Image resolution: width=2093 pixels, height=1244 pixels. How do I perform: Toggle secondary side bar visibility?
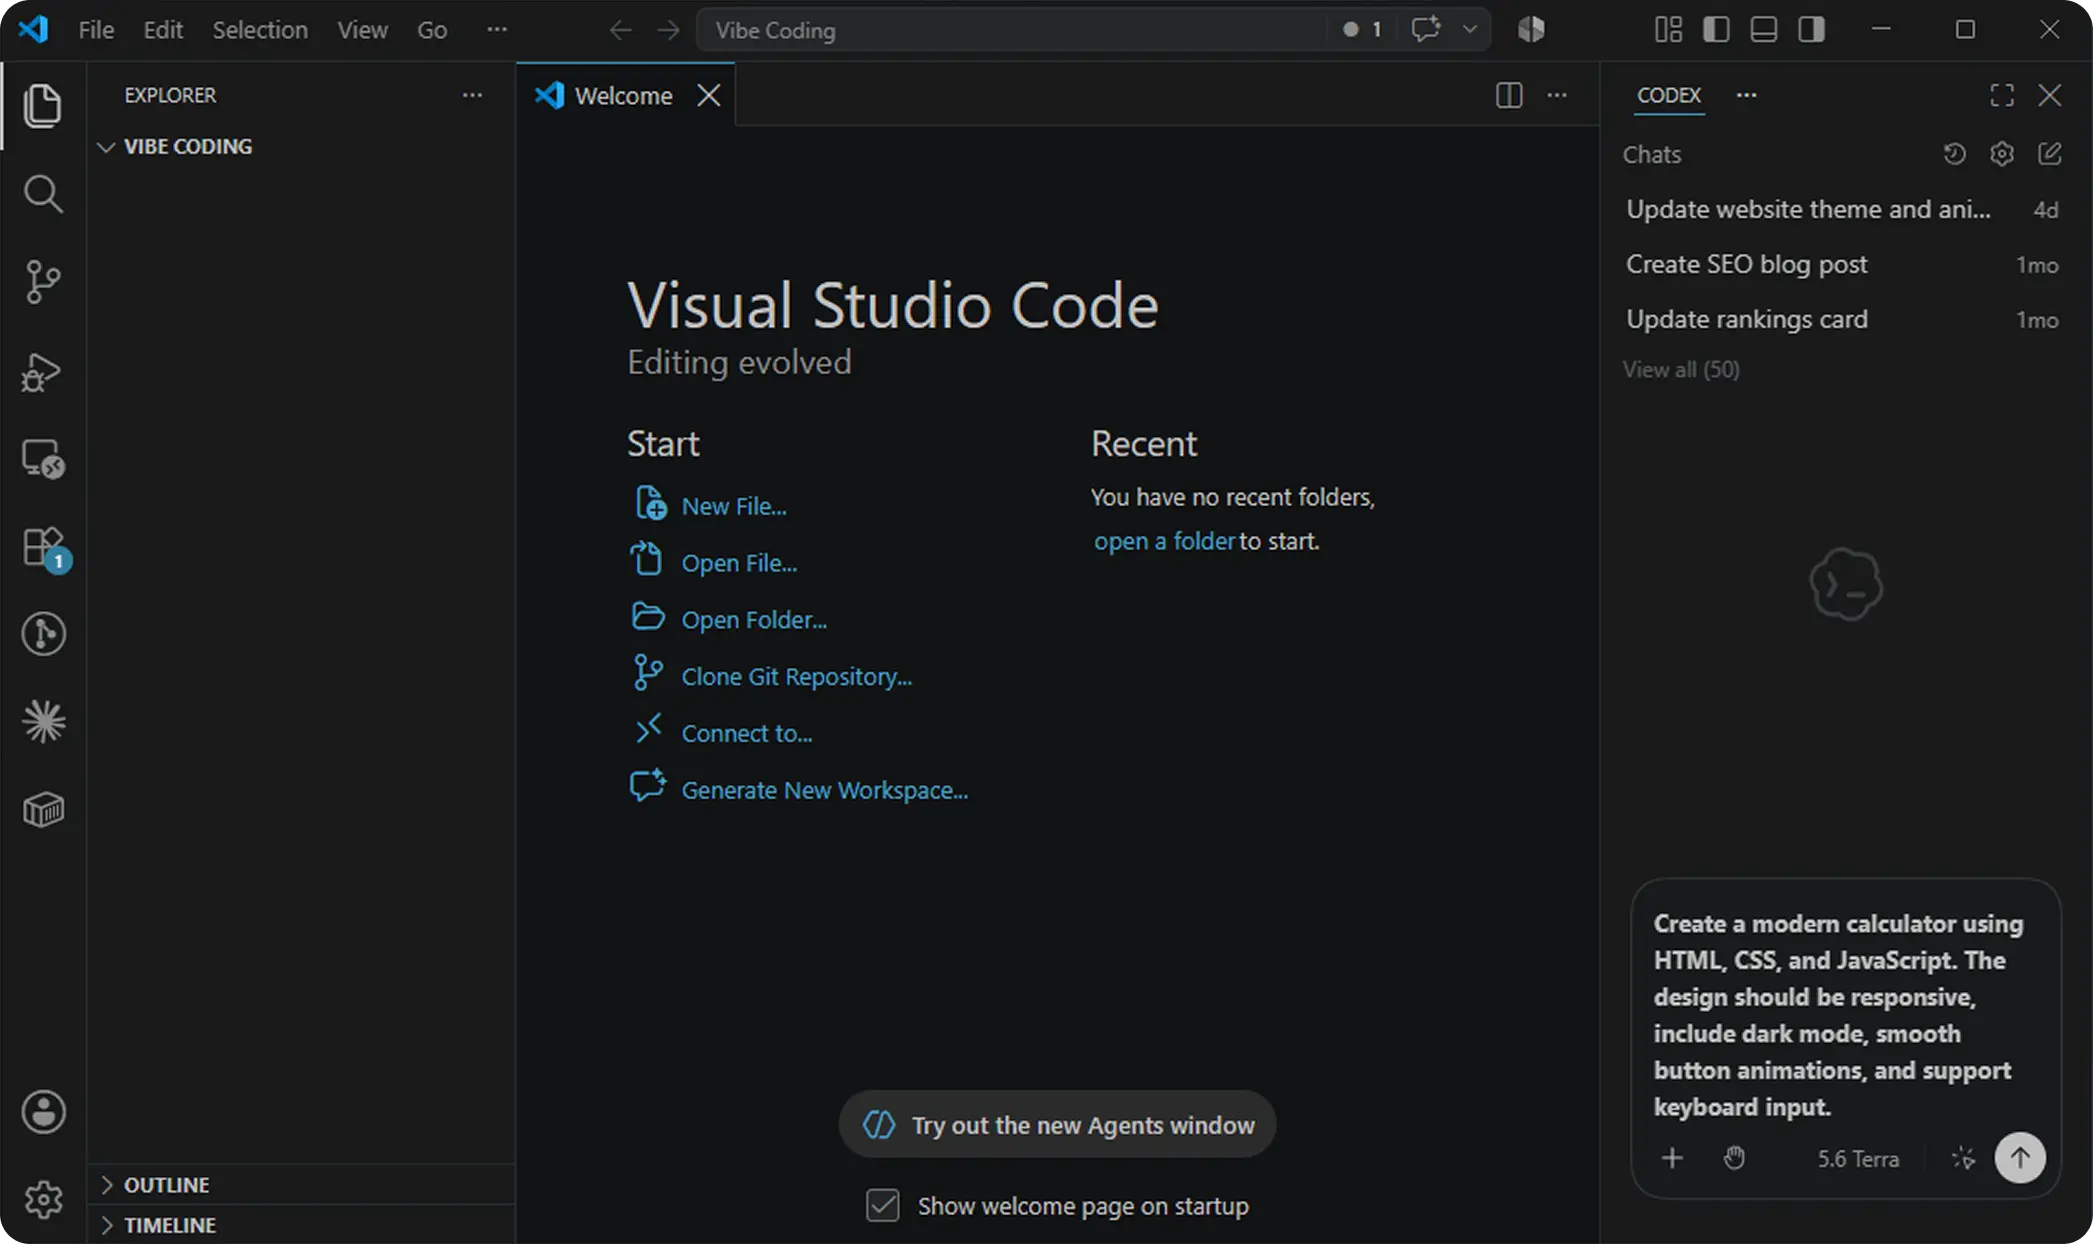click(x=1812, y=29)
